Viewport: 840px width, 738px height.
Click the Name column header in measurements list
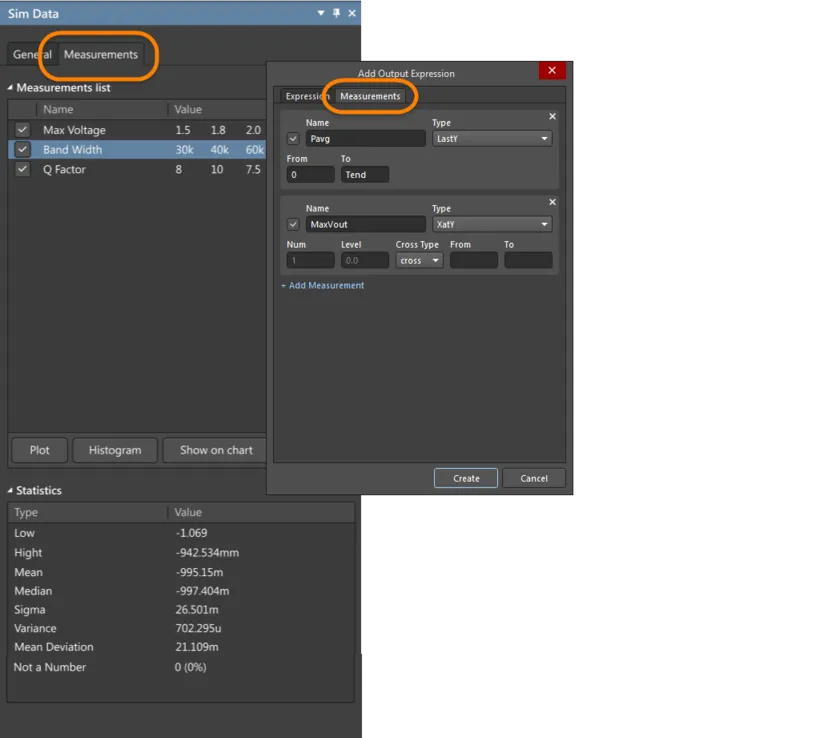tap(58, 109)
